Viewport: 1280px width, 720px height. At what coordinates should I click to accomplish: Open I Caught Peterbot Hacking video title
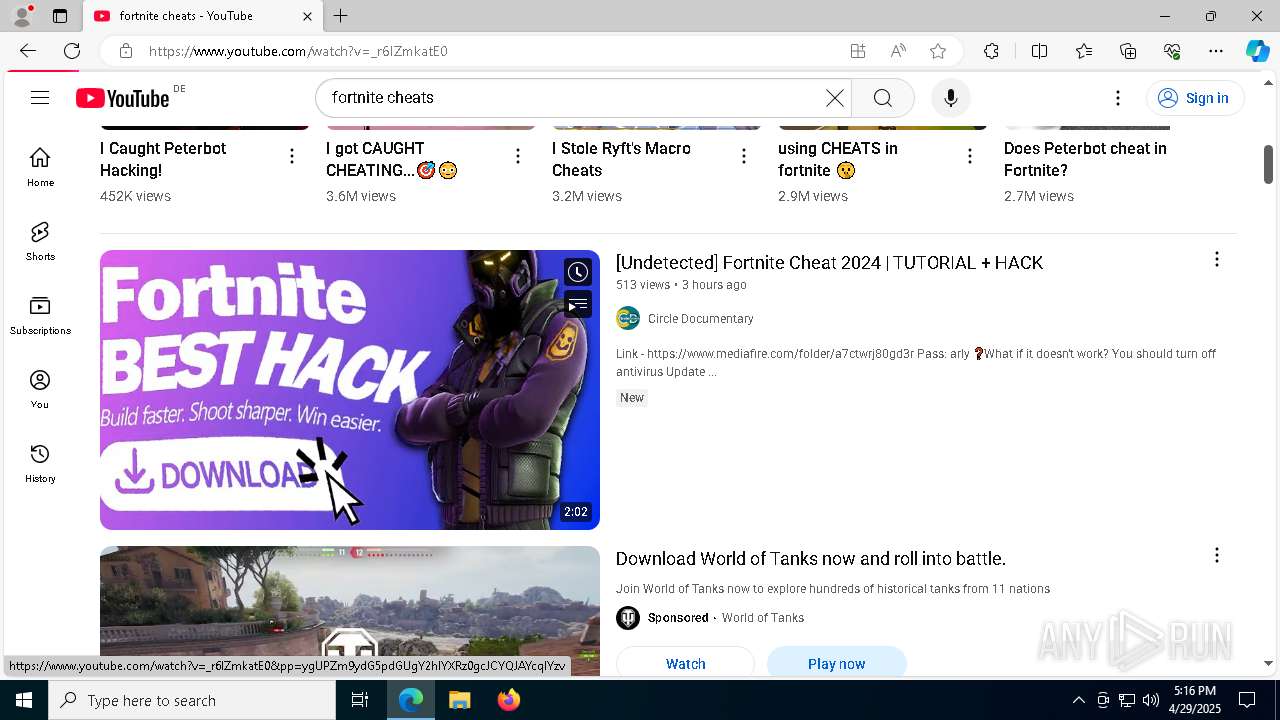pyautogui.click(x=163, y=159)
